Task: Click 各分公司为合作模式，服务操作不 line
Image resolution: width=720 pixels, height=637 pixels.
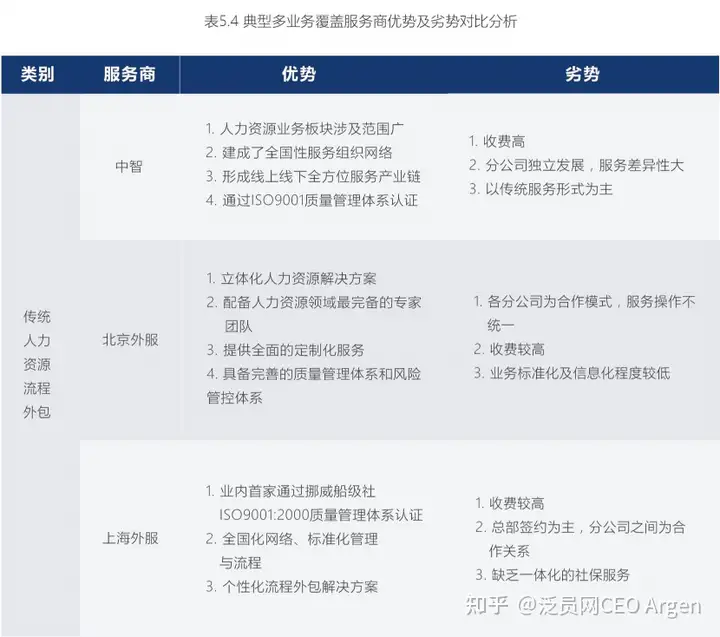Action: click(x=585, y=302)
